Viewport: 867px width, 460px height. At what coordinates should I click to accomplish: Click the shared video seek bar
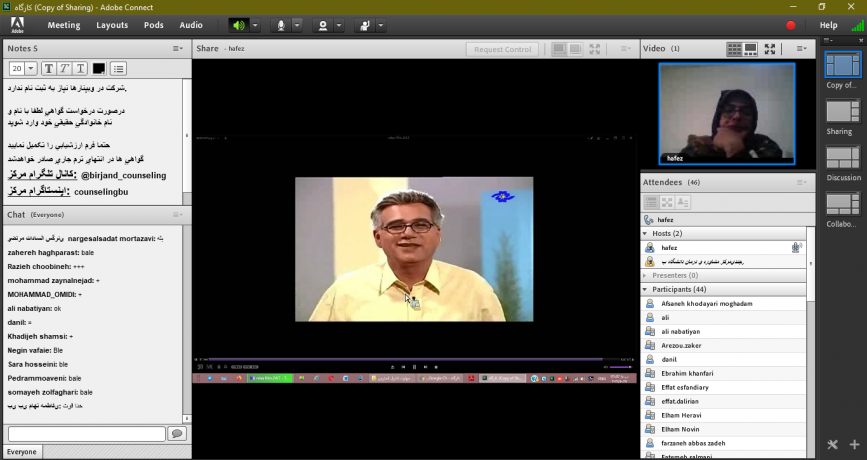tap(405, 359)
